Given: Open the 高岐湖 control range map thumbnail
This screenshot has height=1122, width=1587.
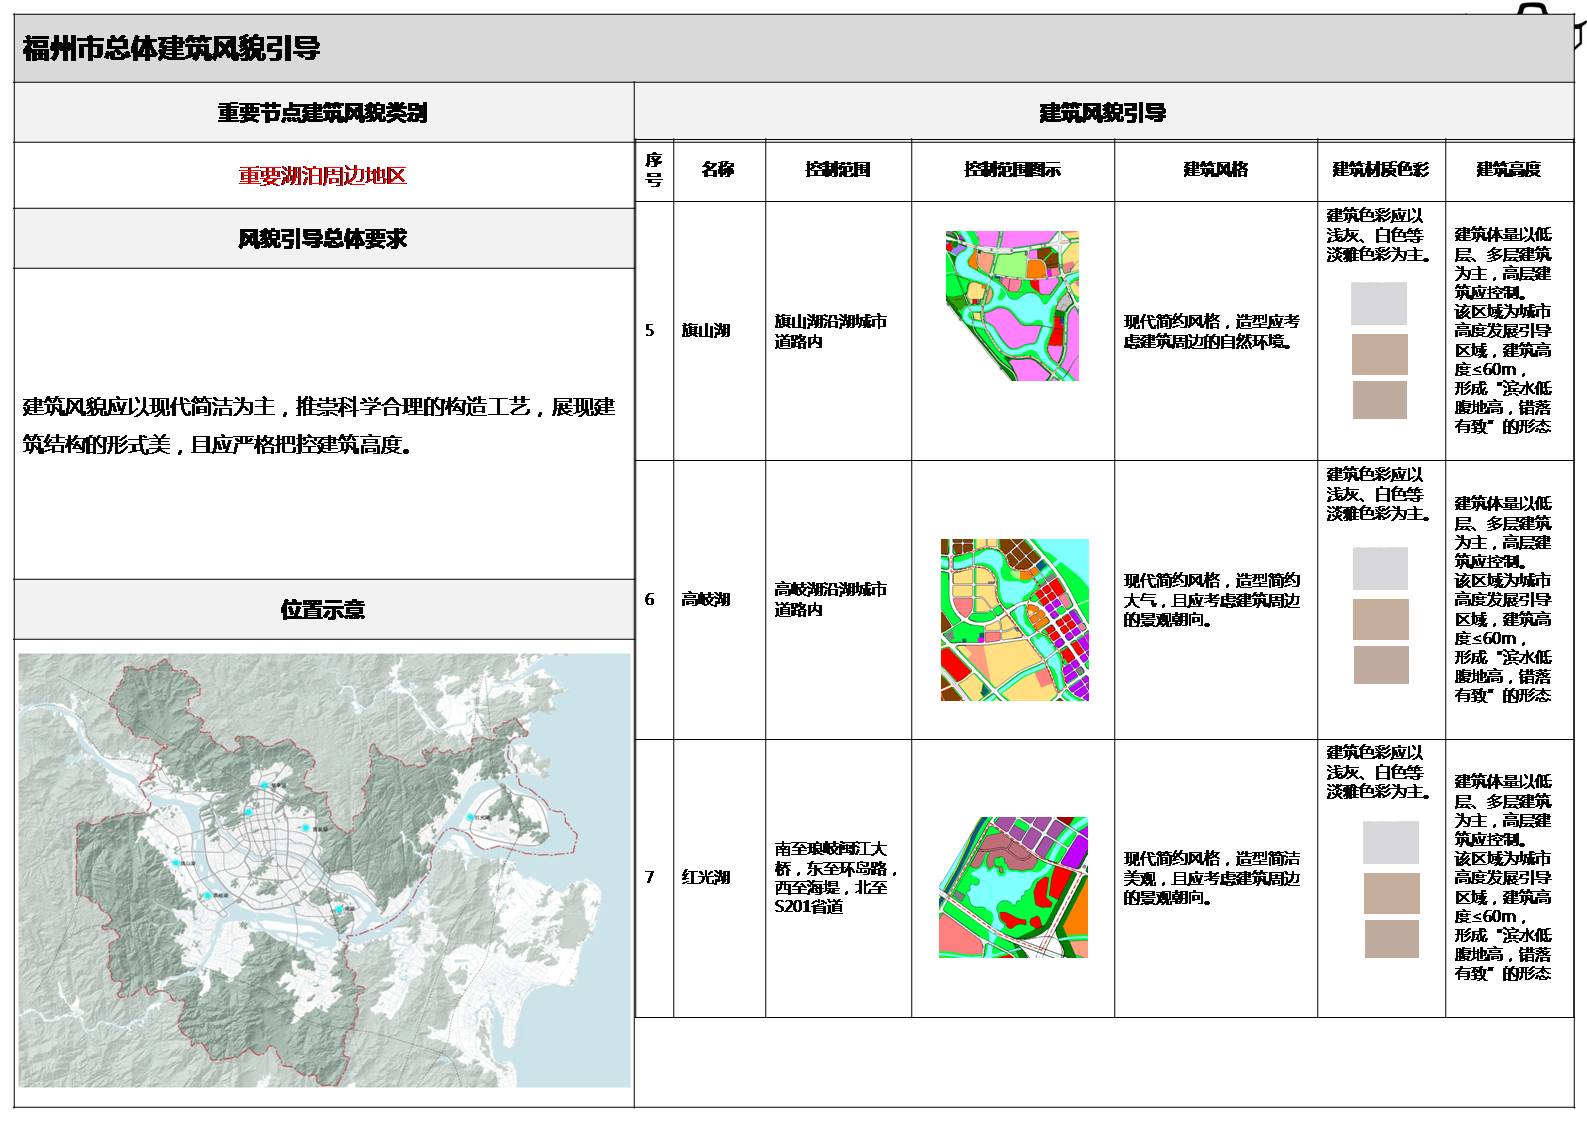Looking at the screenshot, I should click(1014, 619).
